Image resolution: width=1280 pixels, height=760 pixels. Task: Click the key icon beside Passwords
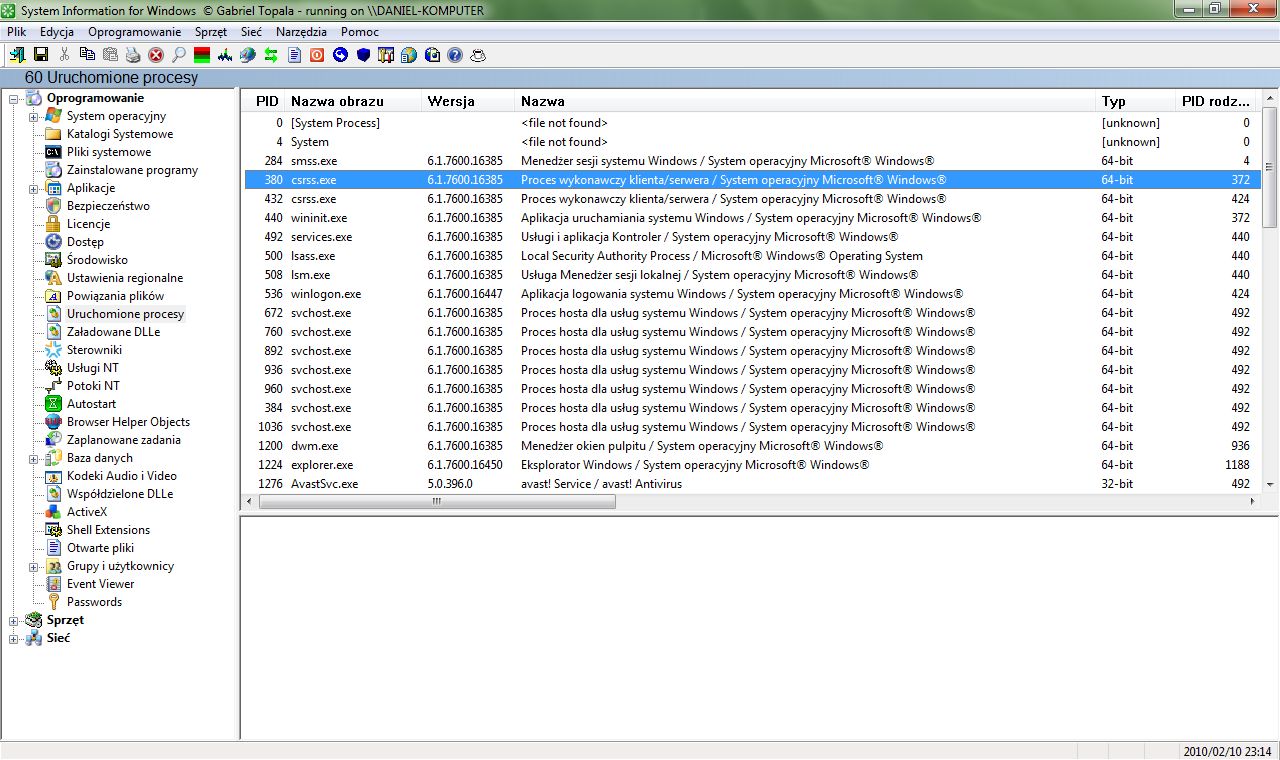(x=53, y=602)
